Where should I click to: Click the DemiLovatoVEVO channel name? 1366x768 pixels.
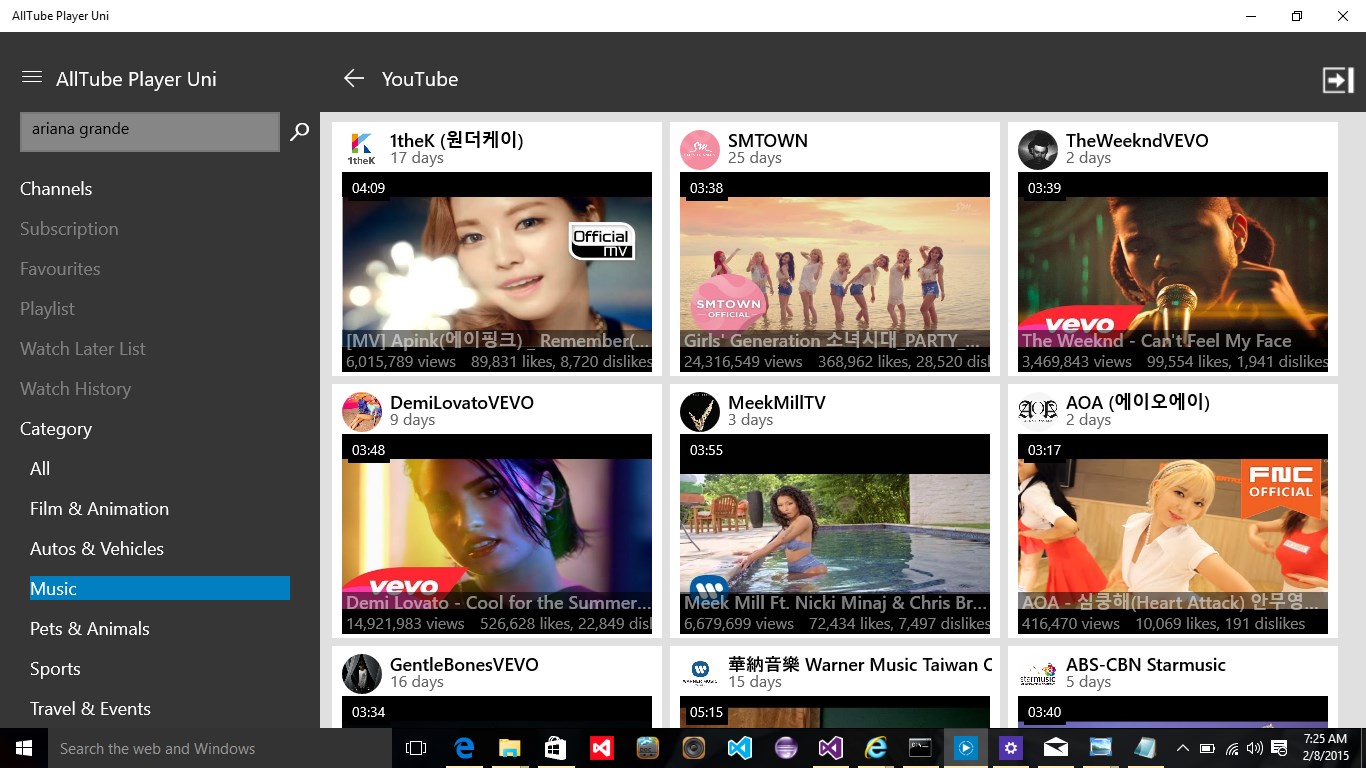[x=462, y=403]
